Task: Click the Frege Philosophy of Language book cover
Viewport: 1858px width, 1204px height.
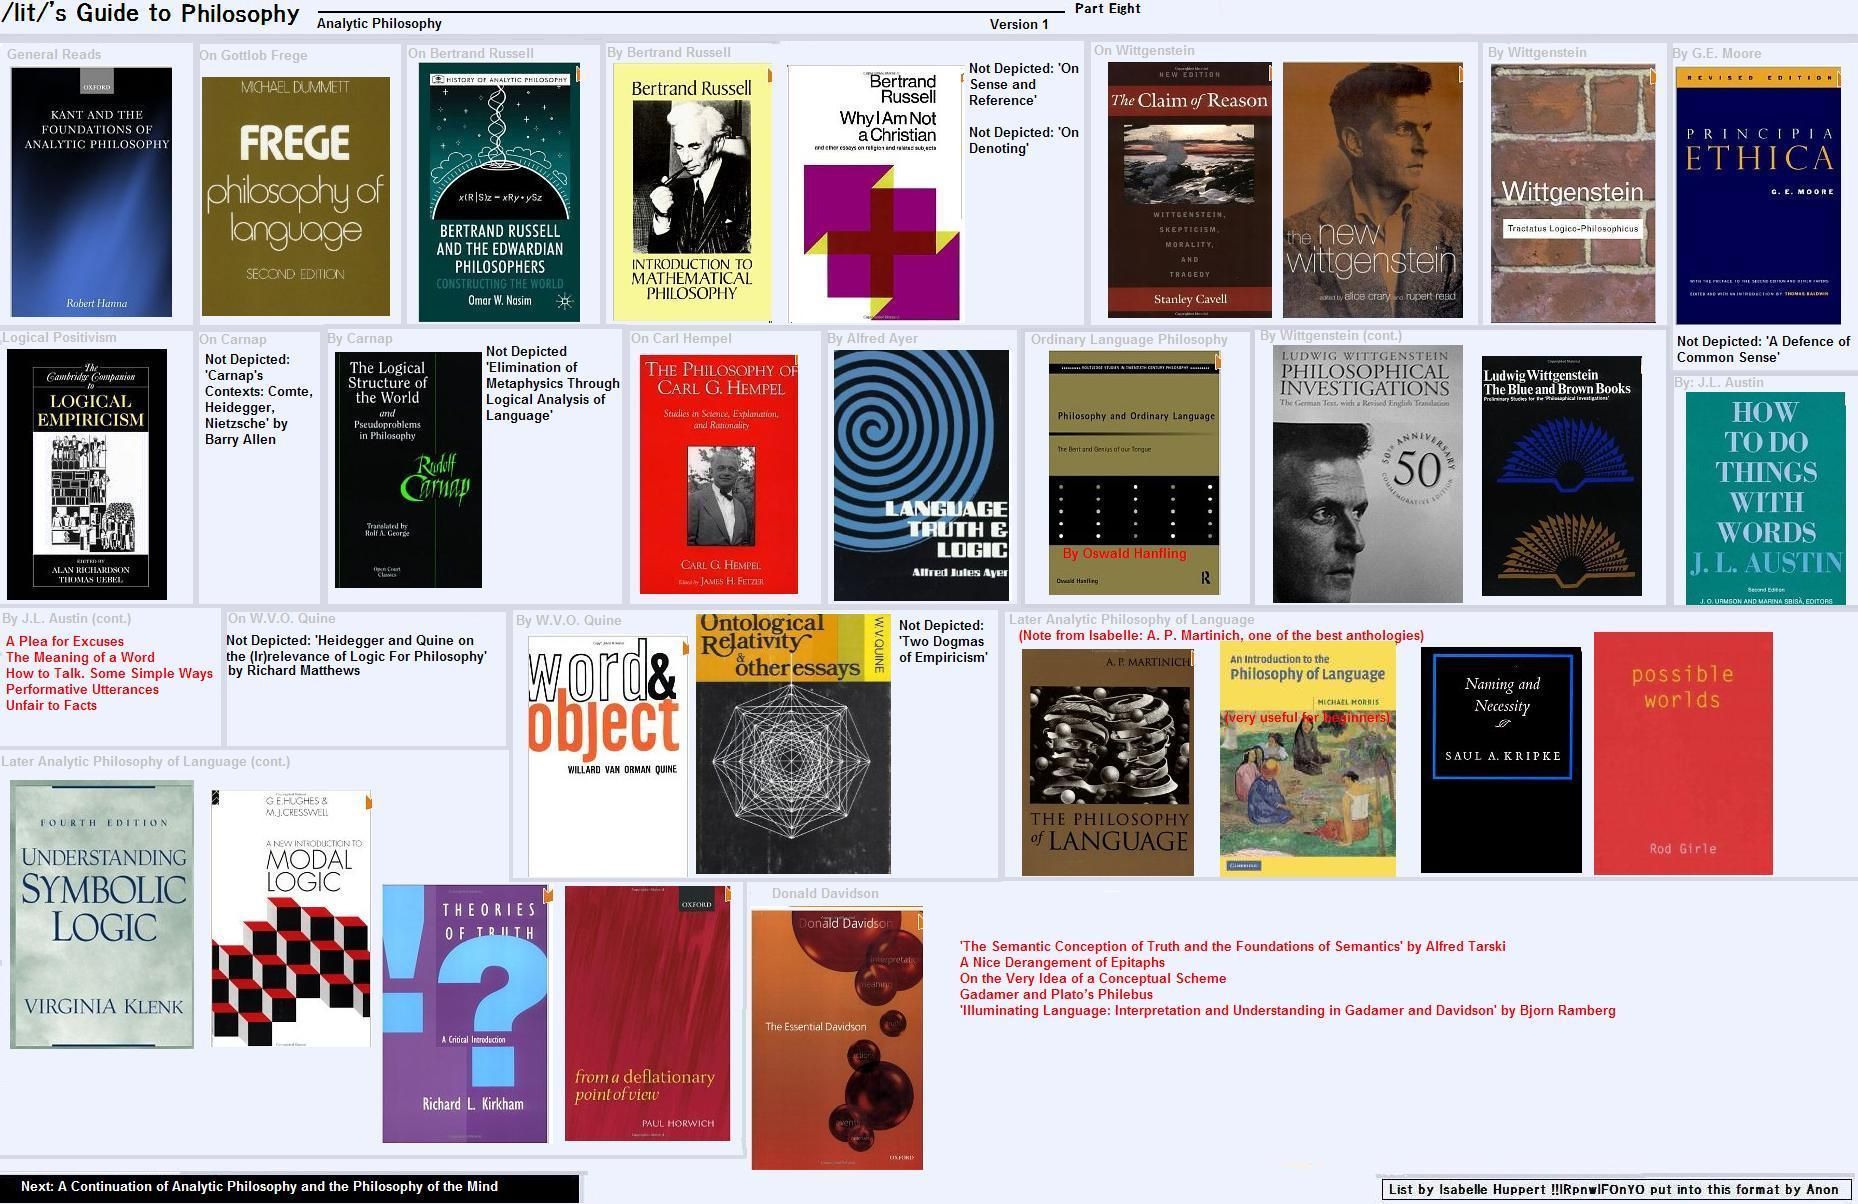Action: (295, 196)
